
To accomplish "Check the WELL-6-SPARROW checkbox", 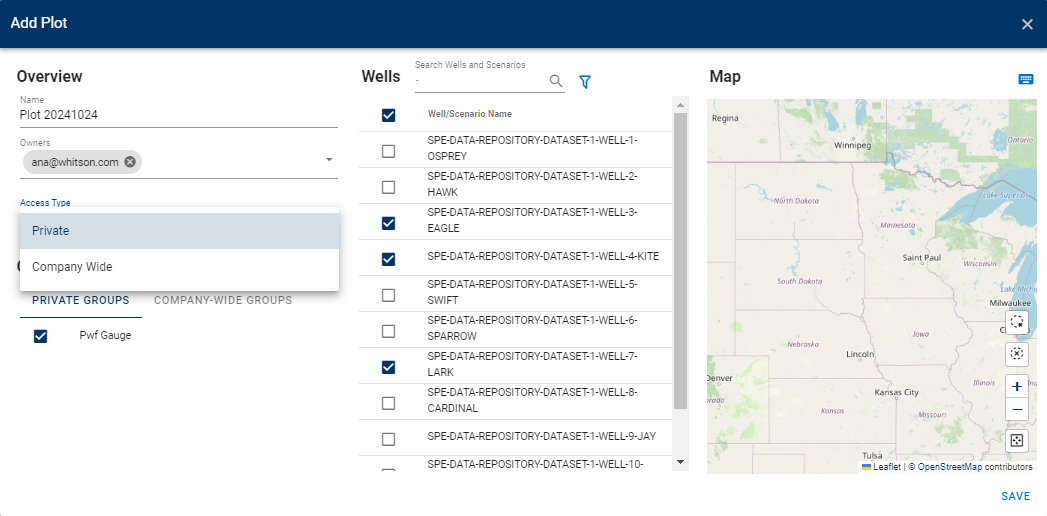I will [x=388, y=331].
